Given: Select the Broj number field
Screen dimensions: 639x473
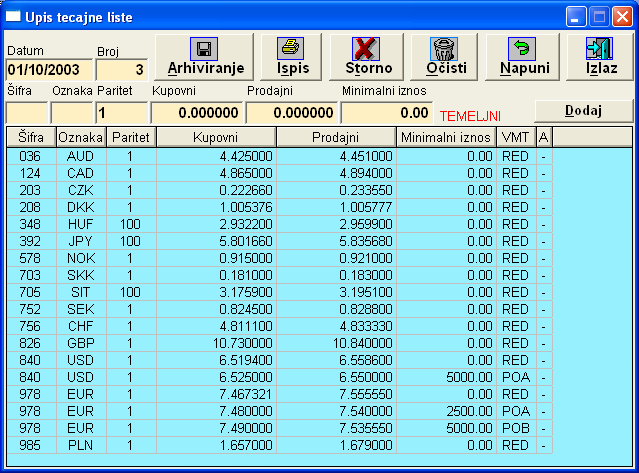Looking at the screenshot, I should pyautogui.click(x=121, y=70).
